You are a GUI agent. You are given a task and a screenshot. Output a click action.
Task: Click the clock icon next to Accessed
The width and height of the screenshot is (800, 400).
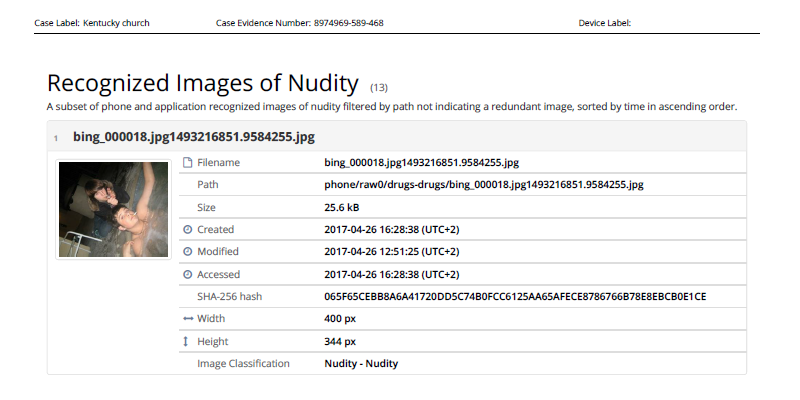(x=187, y=275)
